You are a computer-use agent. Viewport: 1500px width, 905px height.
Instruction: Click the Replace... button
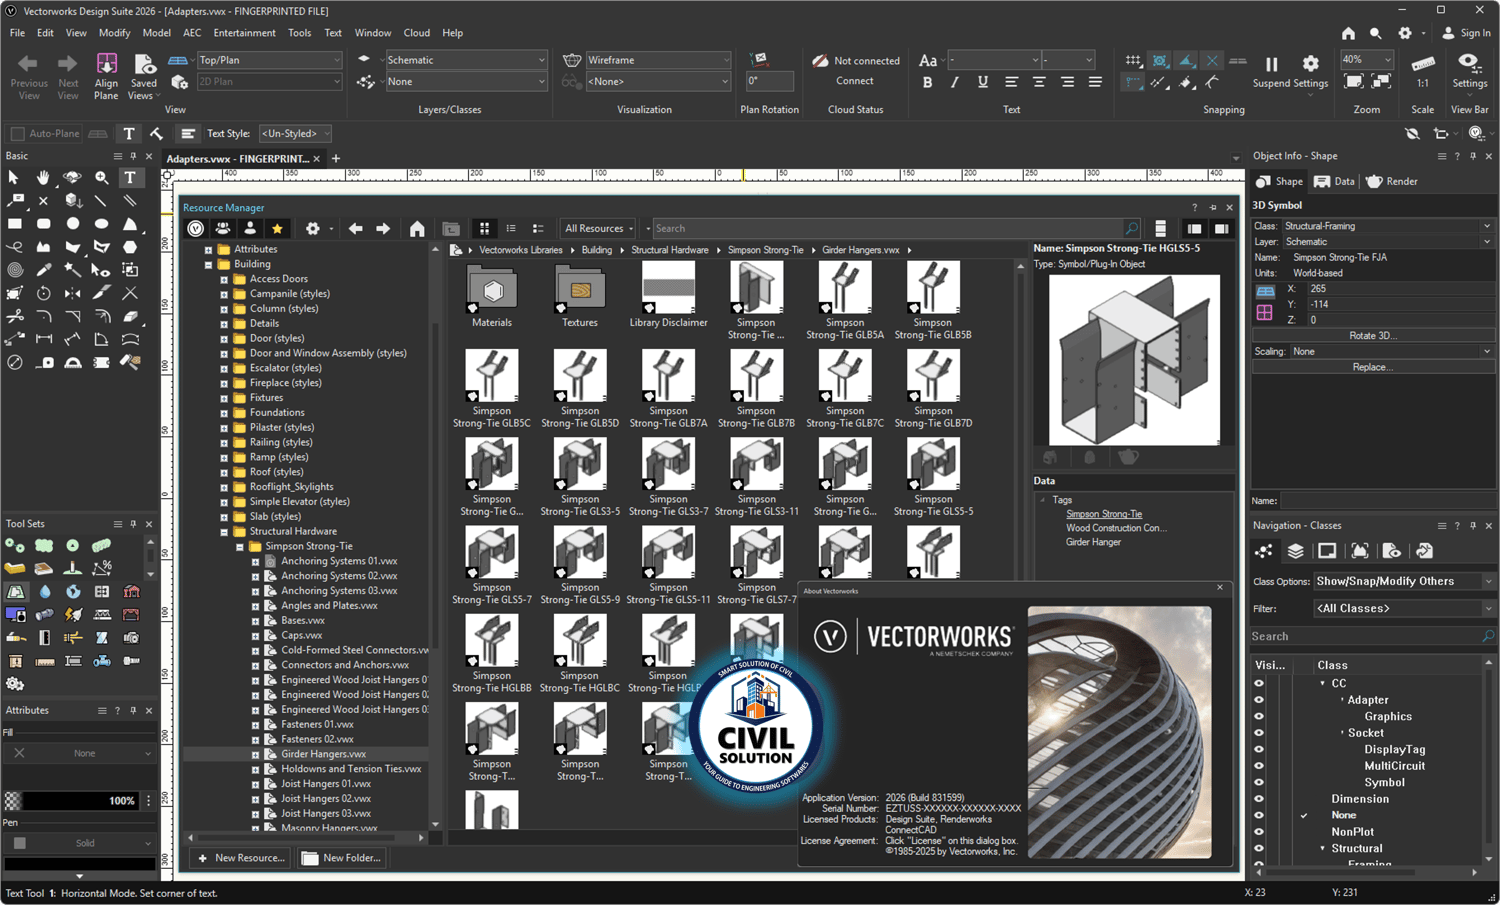coord(1372,367)
